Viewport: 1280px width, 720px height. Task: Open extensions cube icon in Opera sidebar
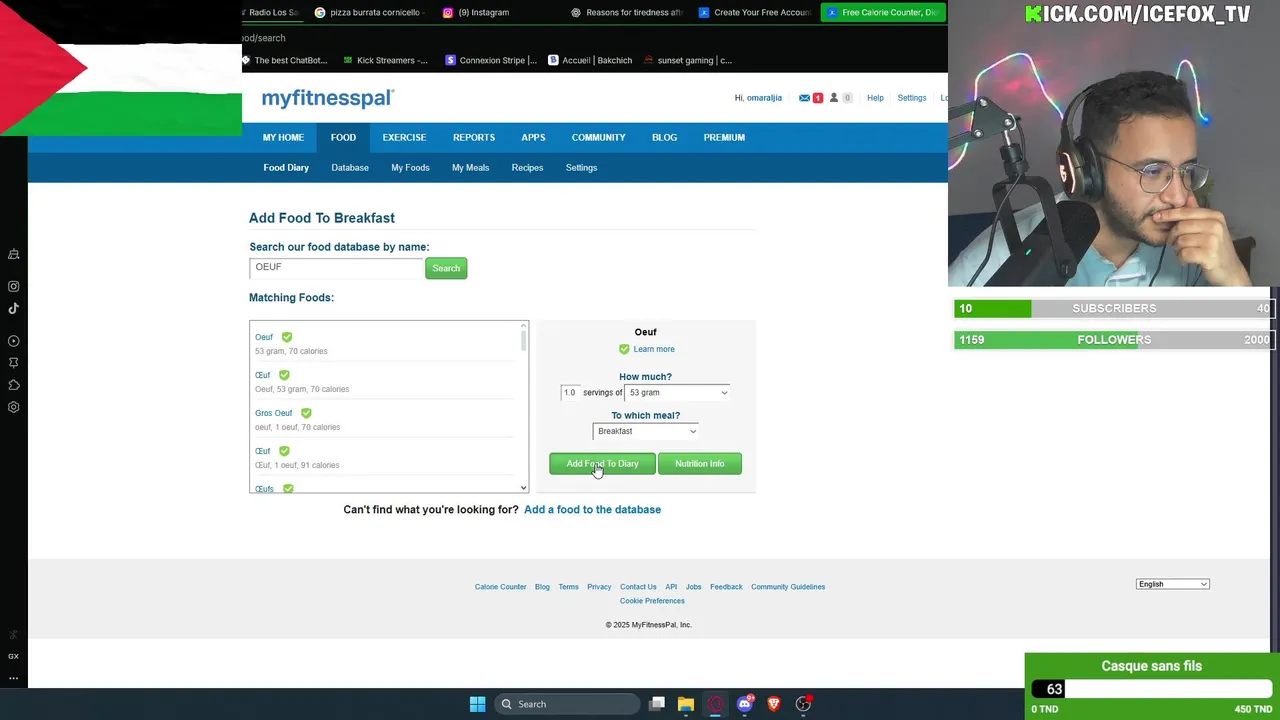coord(14,385)
